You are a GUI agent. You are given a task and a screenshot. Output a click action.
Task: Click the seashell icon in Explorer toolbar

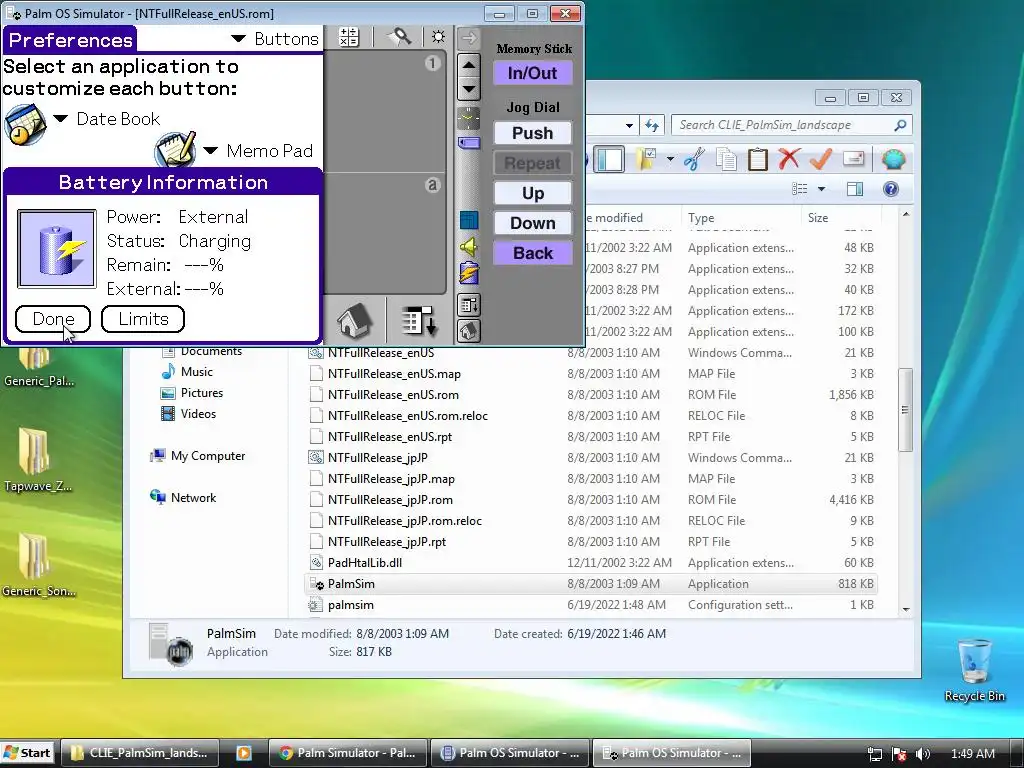point(893,159)
